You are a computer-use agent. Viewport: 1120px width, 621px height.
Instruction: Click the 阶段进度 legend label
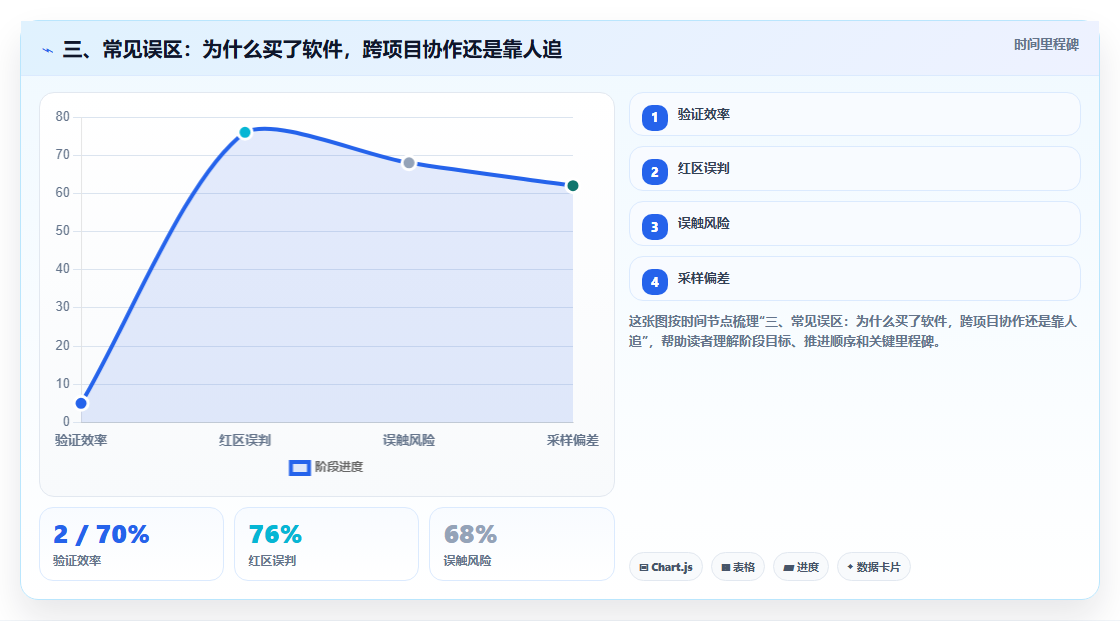pyautogui.click(x=339, y=467)
